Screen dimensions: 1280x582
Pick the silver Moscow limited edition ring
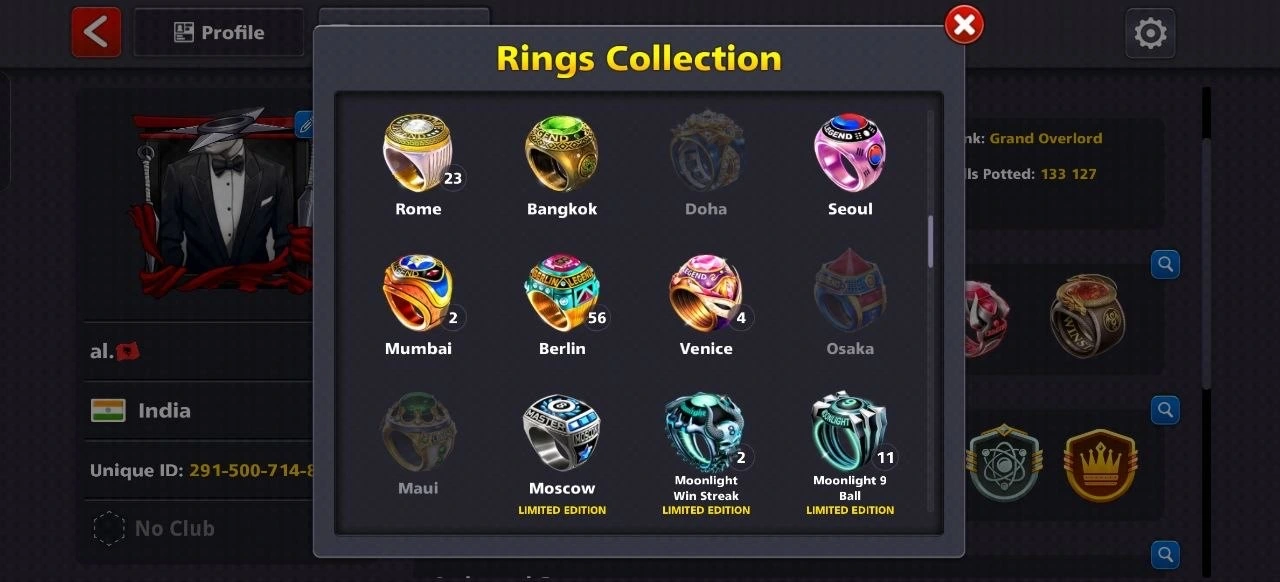562,433
